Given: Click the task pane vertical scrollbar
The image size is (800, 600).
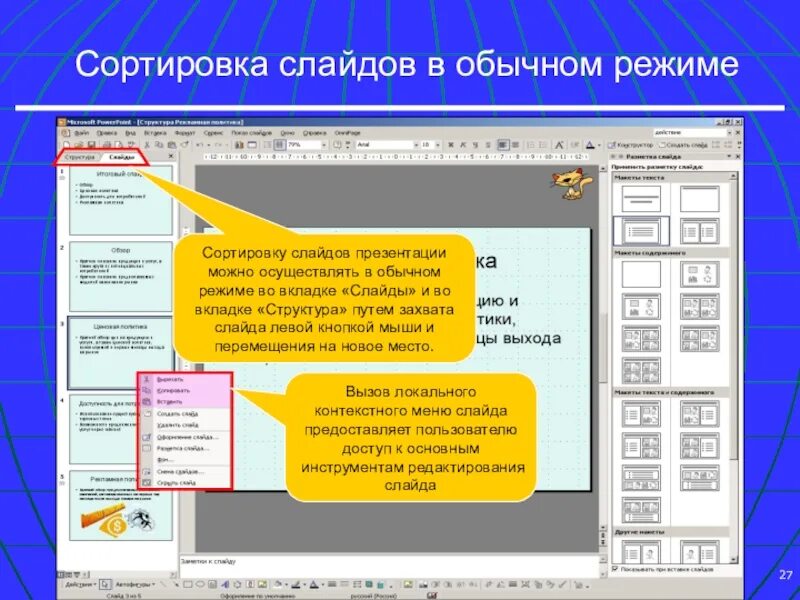Looking at the screenshot, I should [x=734, y=367].
